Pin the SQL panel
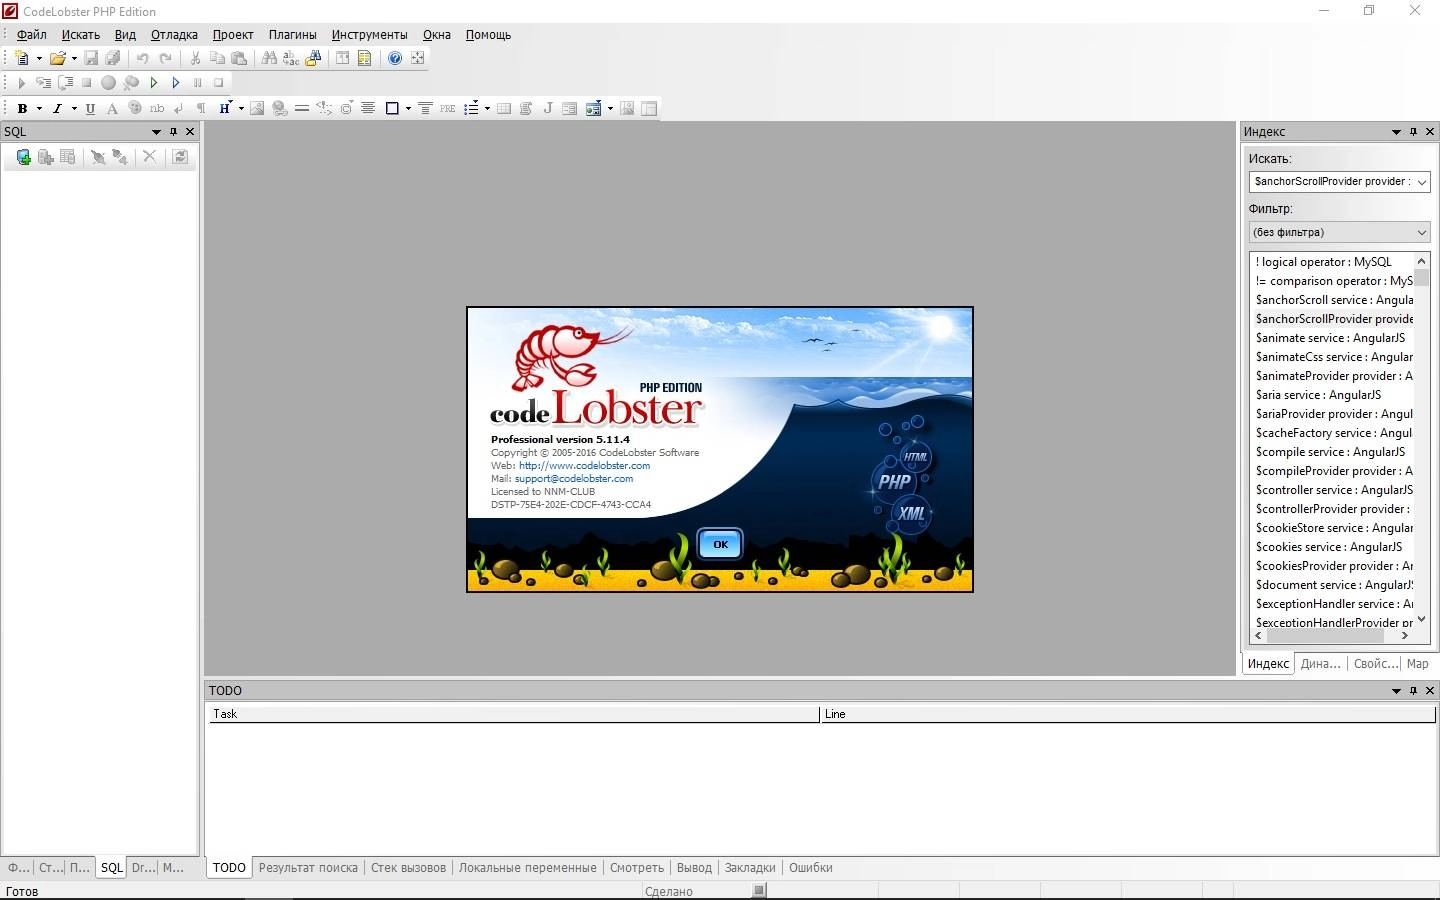This screenshot has width=1440, height=900. point(173,131)
